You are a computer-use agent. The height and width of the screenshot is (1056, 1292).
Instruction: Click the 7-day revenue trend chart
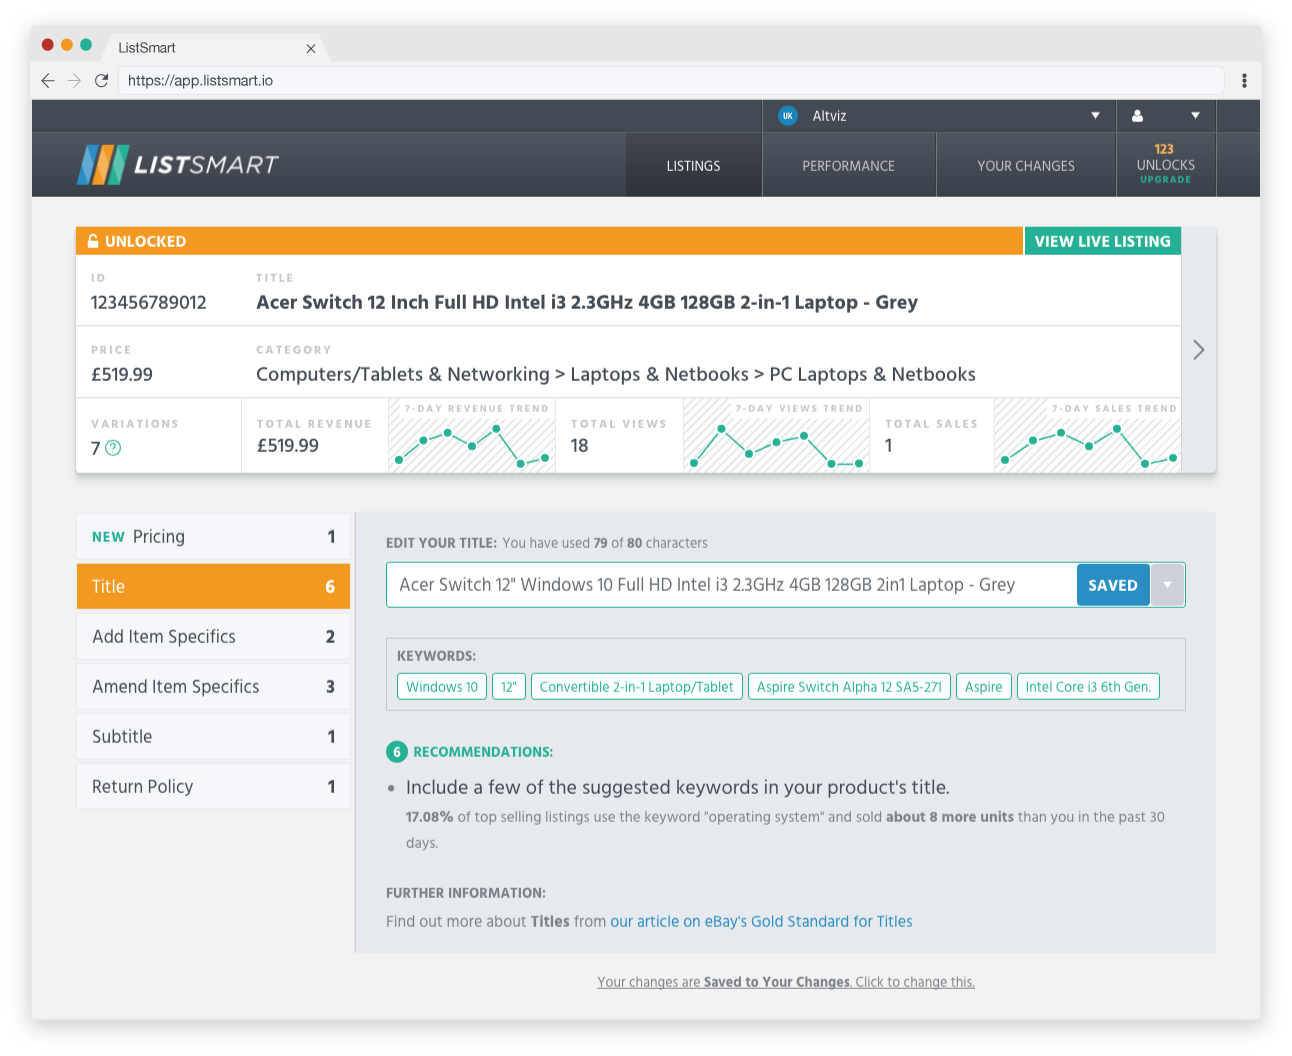pos(472,436)
